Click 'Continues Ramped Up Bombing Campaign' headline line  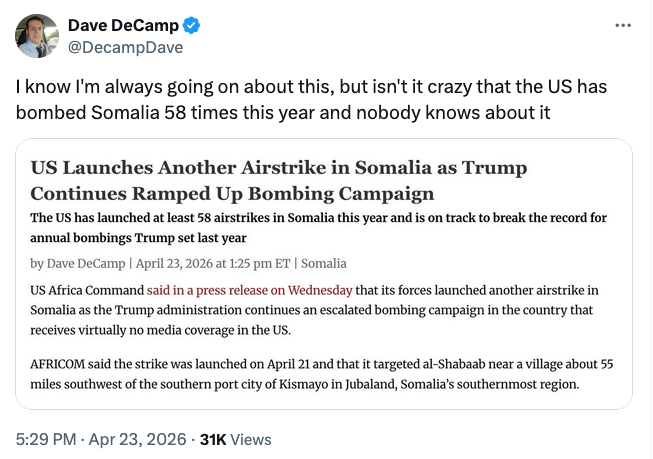click(232, 192)
